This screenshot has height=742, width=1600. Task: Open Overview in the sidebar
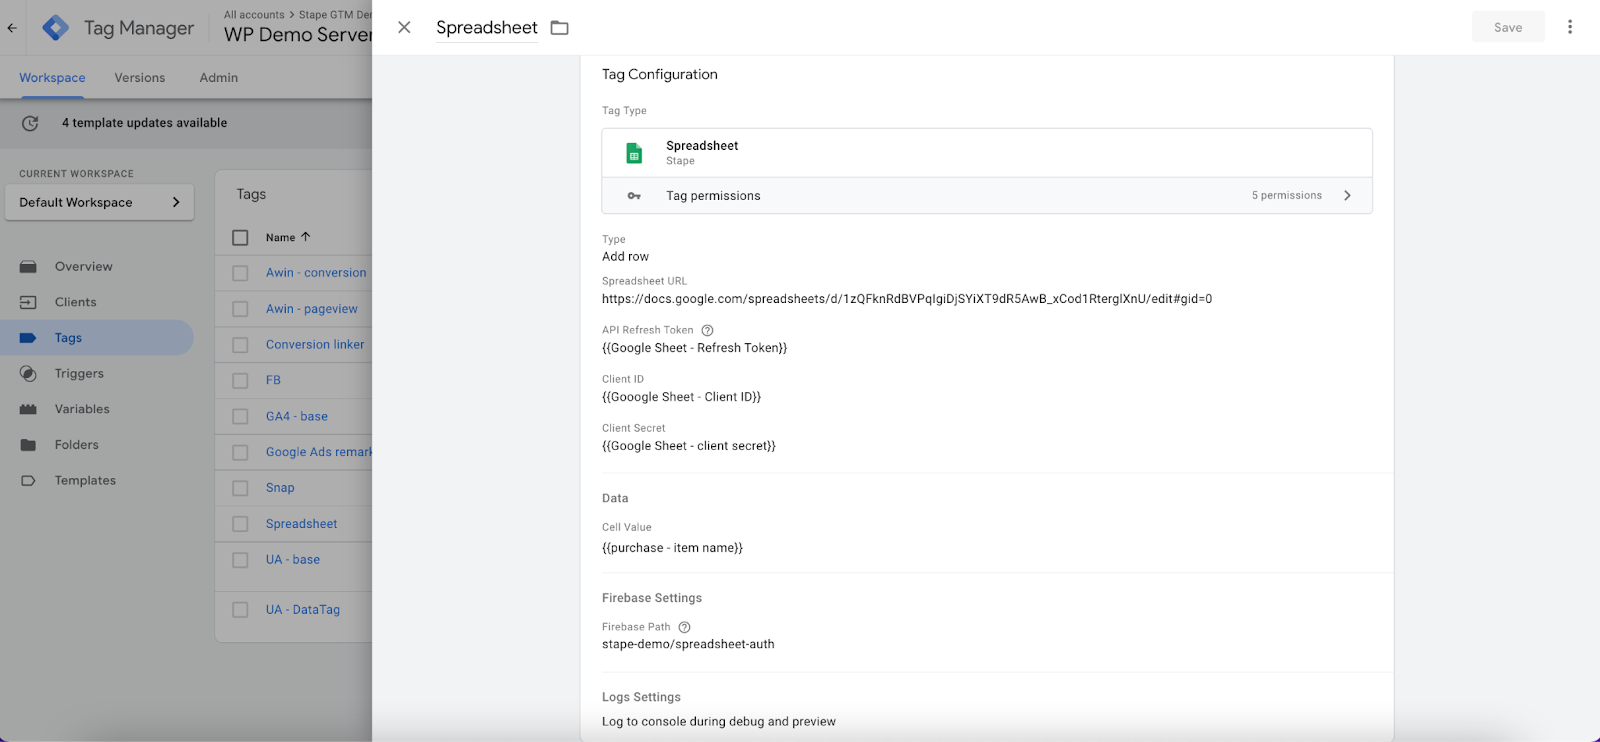[x=84, y=267]
